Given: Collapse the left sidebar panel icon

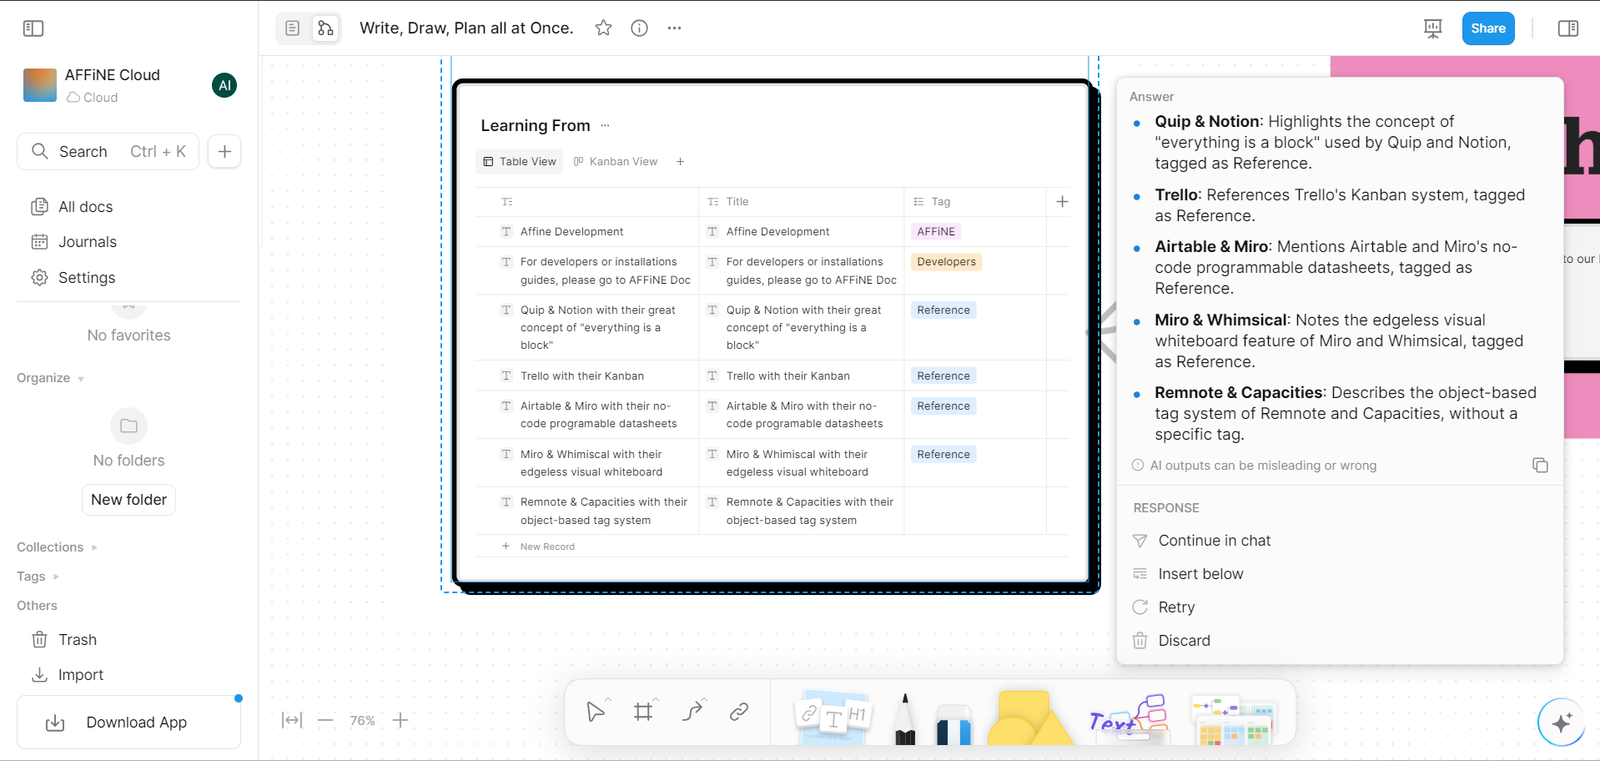Looking at the screenshot, I should [33, 28].
